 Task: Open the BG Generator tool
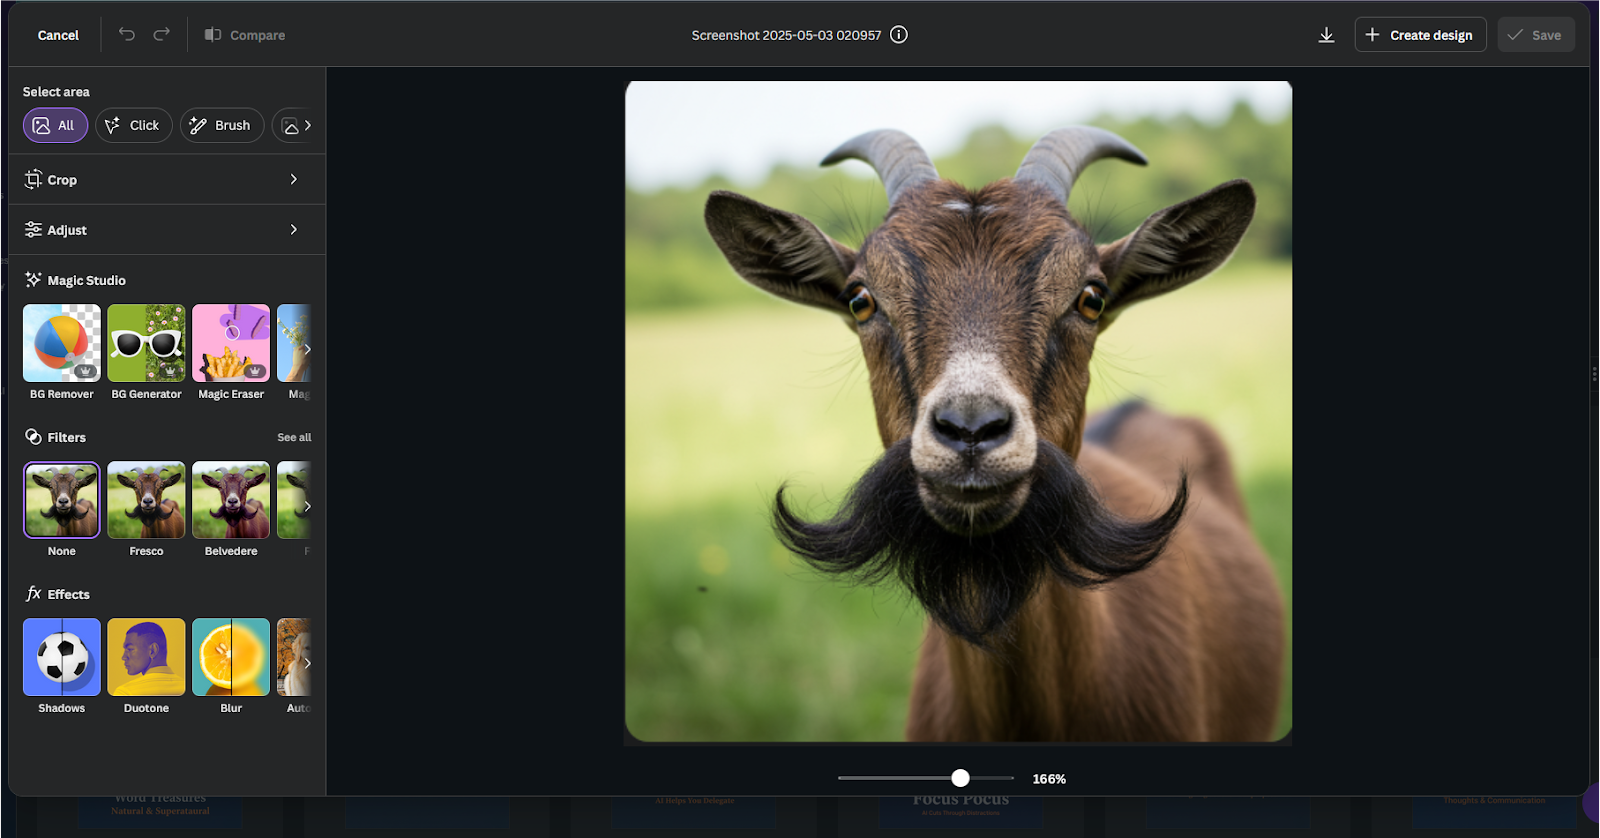tap(146, 343)
